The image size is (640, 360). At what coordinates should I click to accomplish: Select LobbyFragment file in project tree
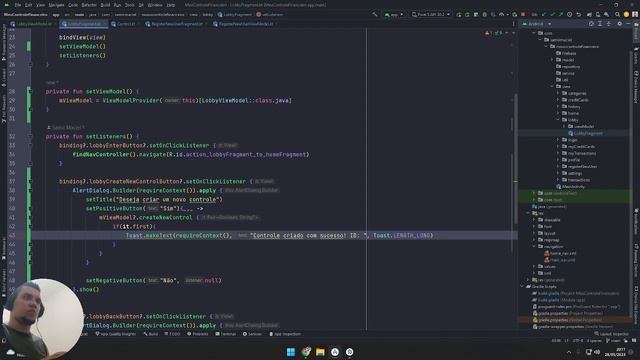pyautogui.click(x=586, y=133)
